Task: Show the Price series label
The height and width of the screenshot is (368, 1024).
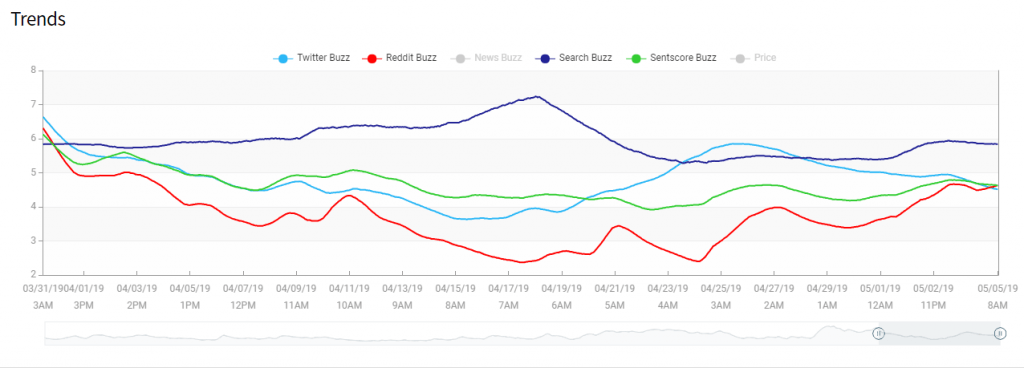Action: [765, 58]
